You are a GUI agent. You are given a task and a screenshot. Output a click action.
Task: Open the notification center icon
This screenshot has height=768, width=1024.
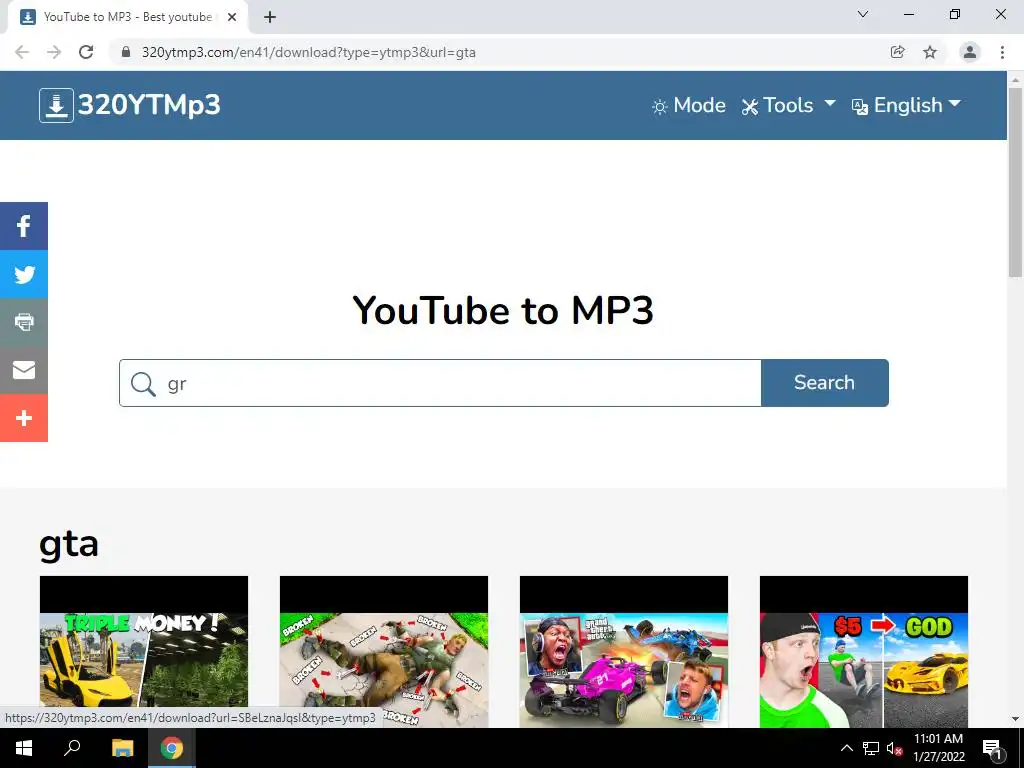(991, 748)
